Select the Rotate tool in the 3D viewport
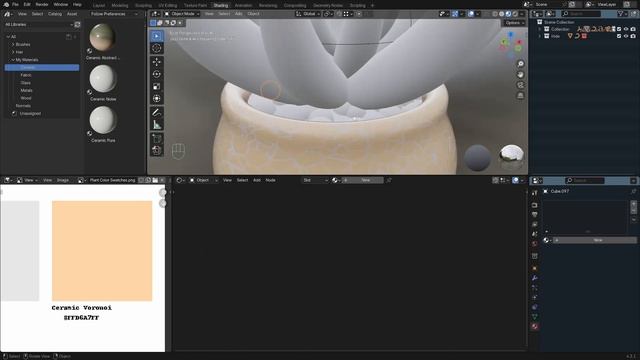 [x=157, y=74]
